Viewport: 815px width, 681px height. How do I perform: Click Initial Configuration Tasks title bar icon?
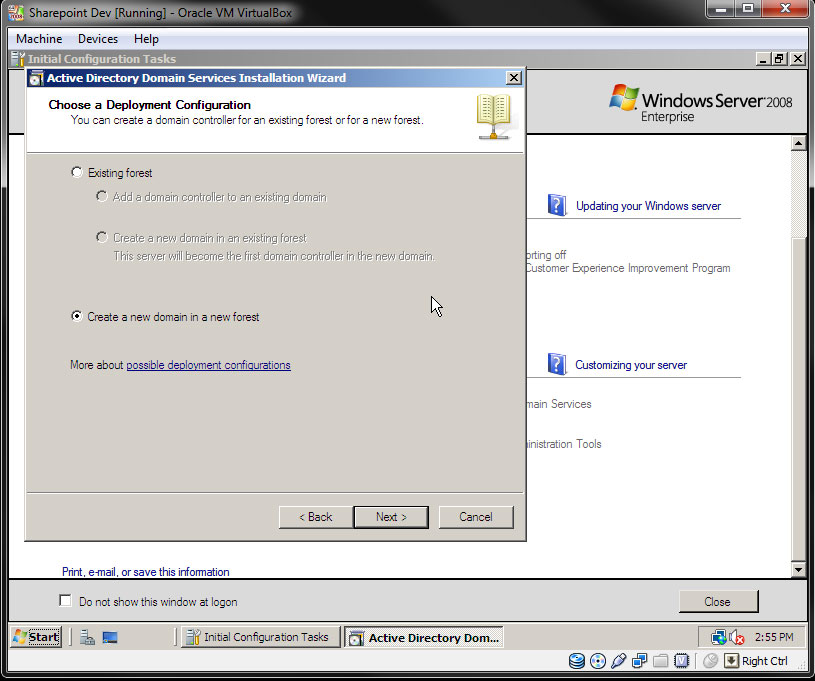click(18, 59)
